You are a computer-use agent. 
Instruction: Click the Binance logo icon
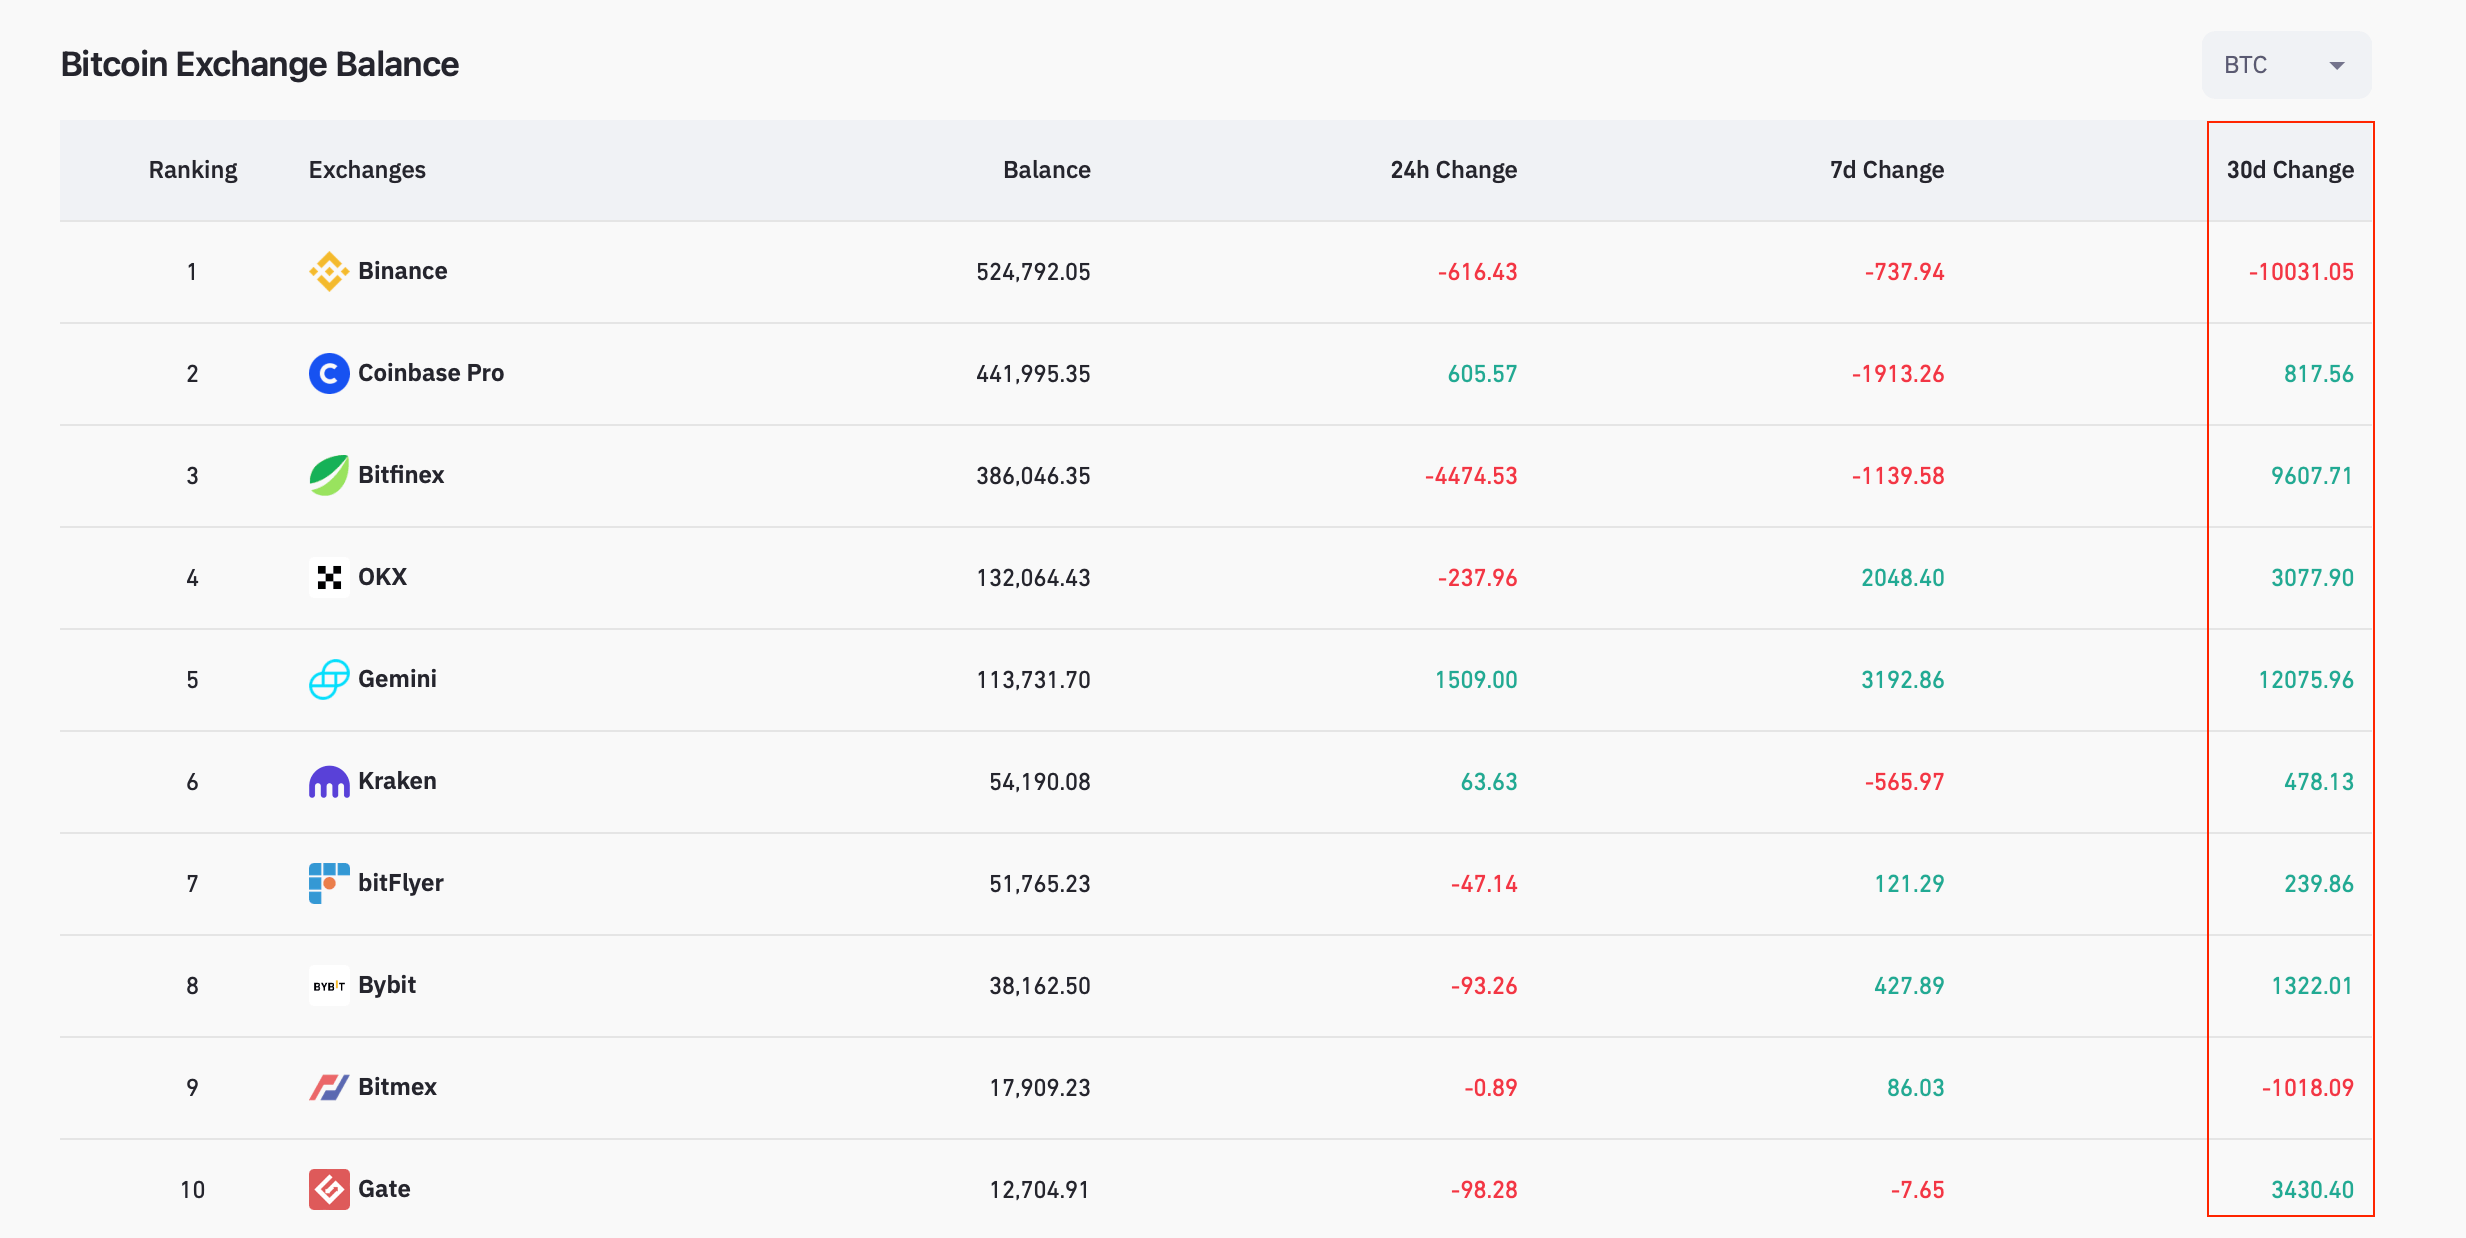coord(328,271)
